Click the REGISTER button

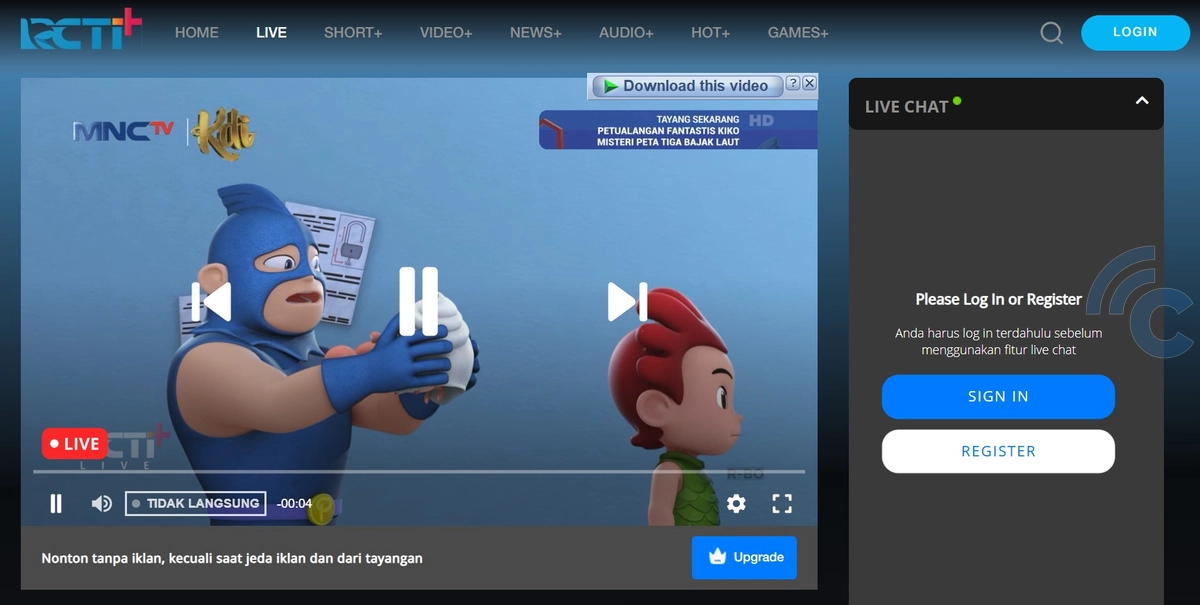998,451
